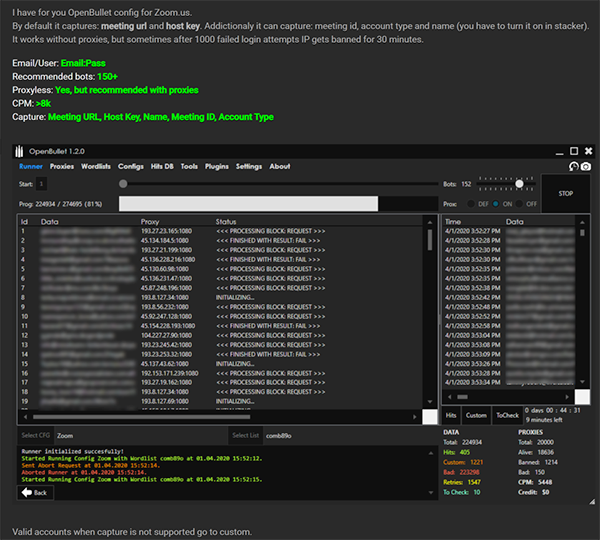Click the bot list scroll left arrow
Screen dimensions: 600x540
pos(26,417)
